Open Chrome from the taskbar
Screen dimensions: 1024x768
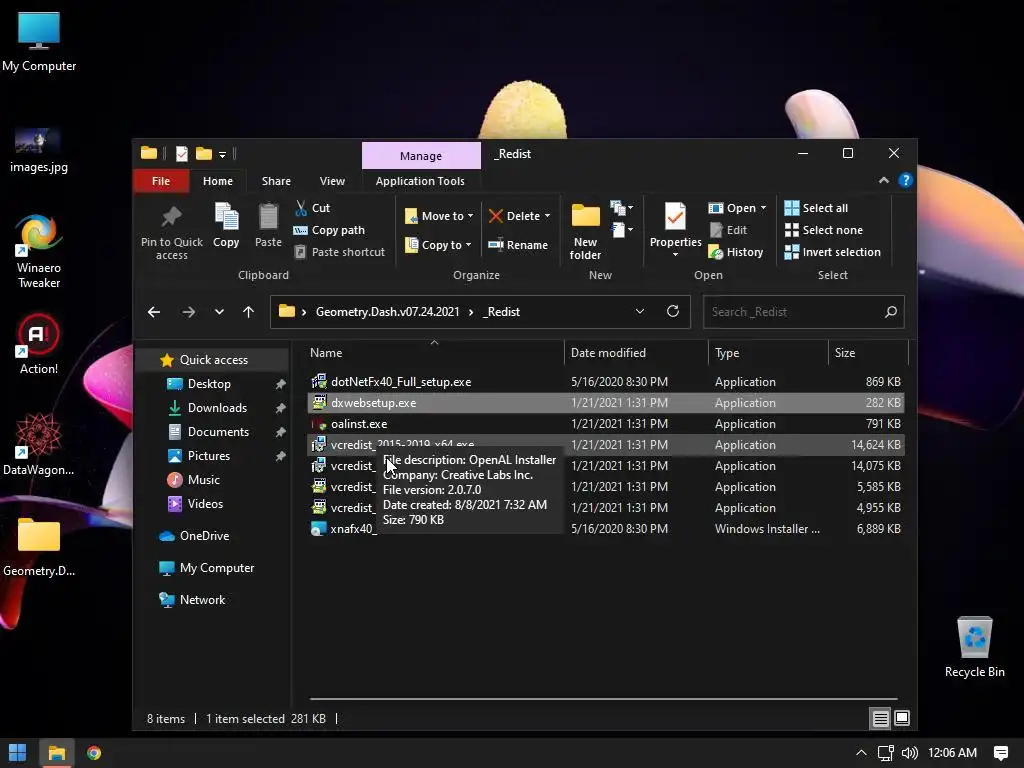(x=94, y=753)
